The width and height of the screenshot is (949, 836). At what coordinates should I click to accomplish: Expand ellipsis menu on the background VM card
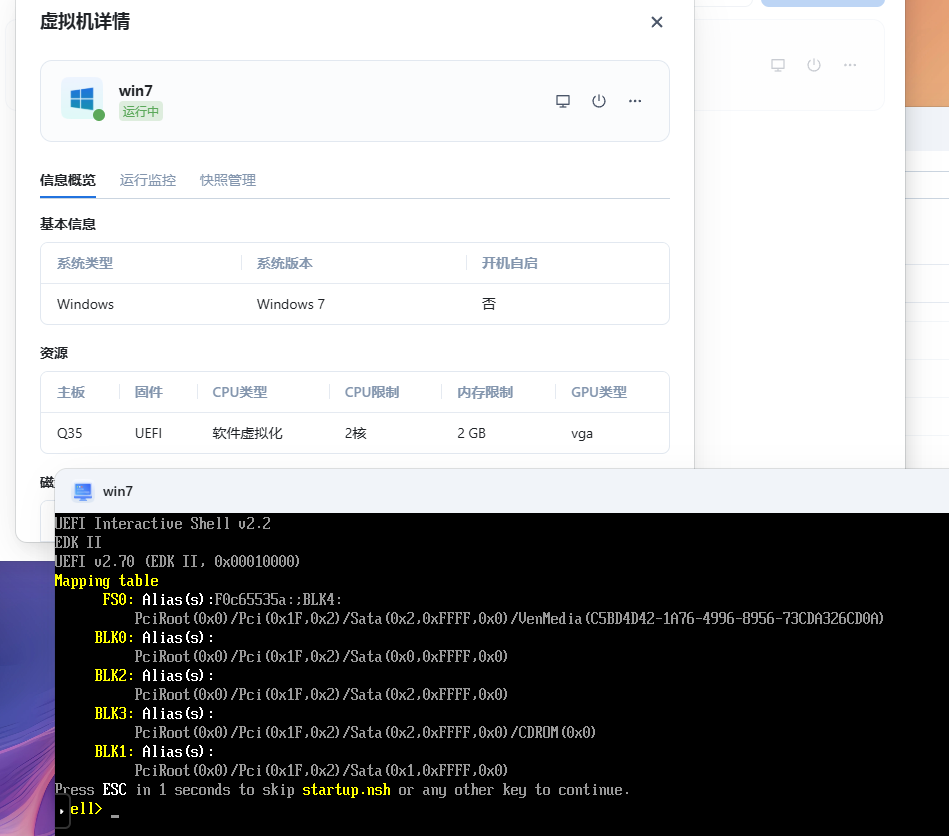pyautogui.click(x=850, y=65)
